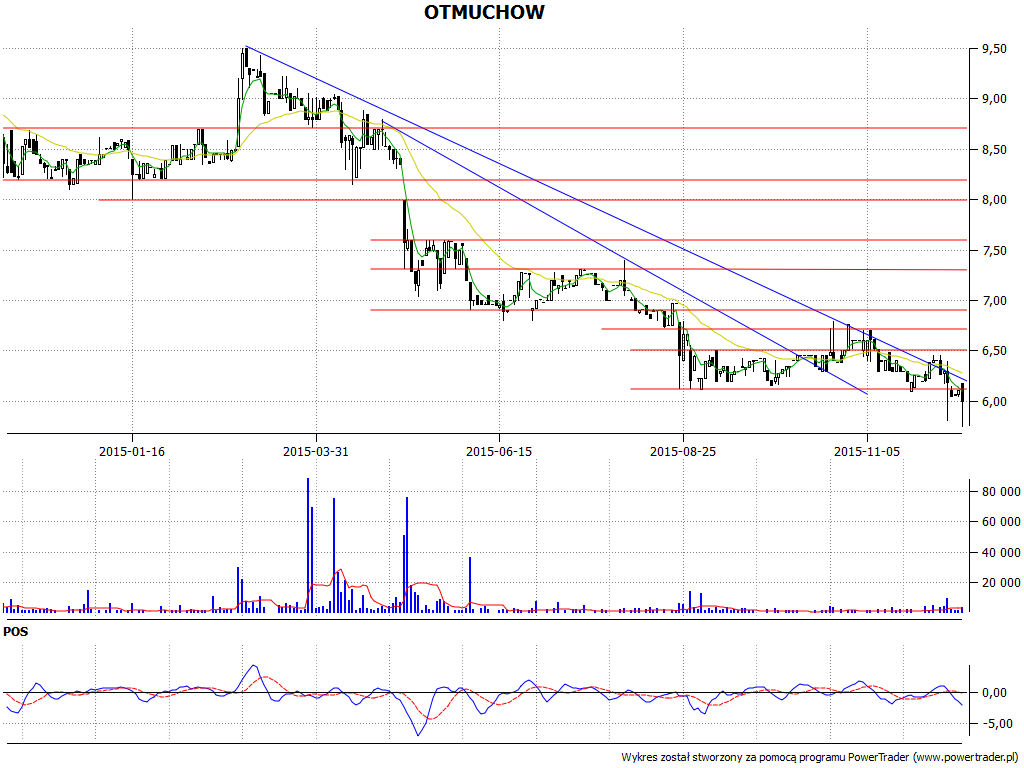The height and width of the screenshot is (768, 1024).
Task: Click the 2015-06-15 date label
Action: (499, 451)
